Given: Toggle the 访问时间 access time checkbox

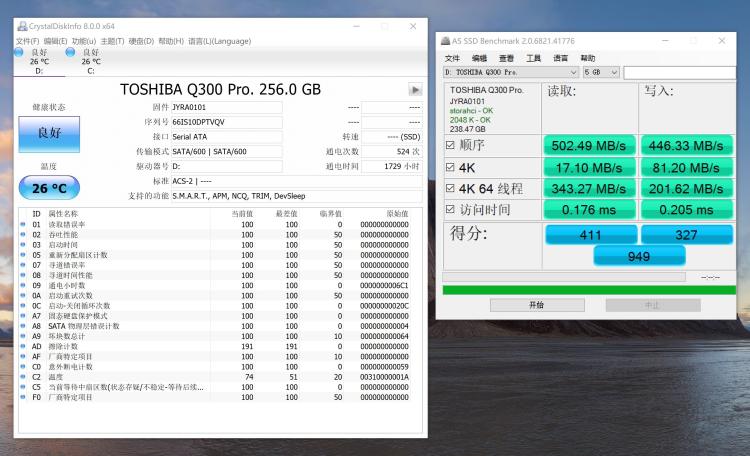Looking at the screenshot, I should click(450, 209).
